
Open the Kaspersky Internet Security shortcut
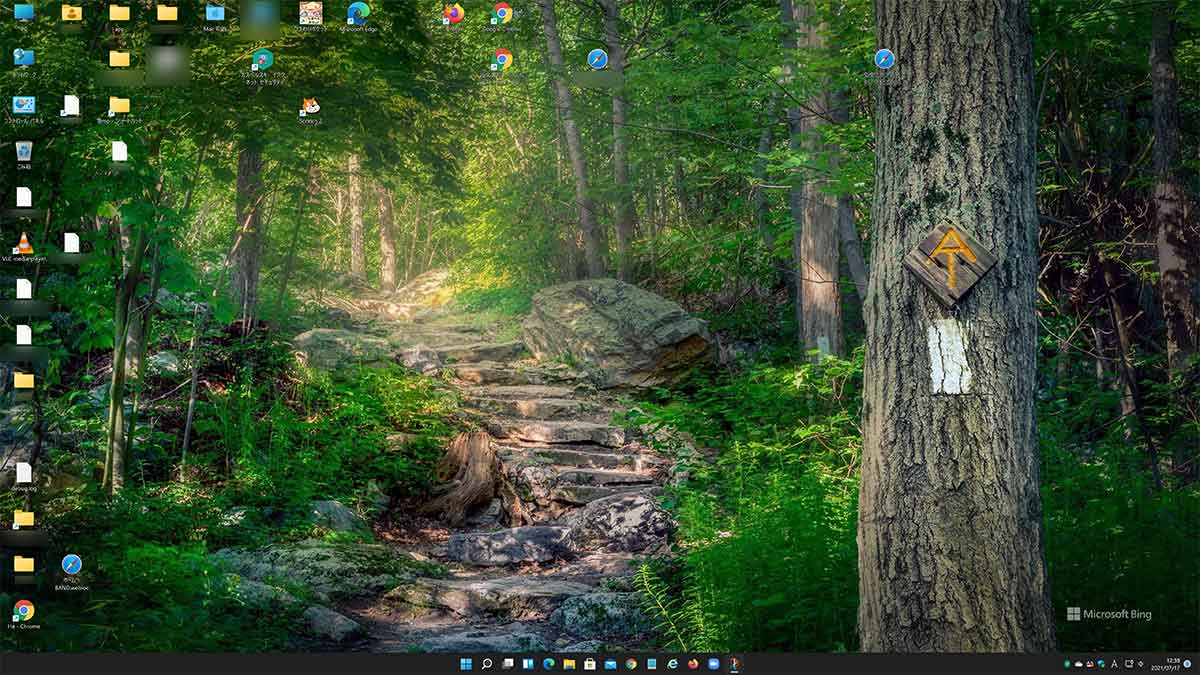tap(263, 59)
